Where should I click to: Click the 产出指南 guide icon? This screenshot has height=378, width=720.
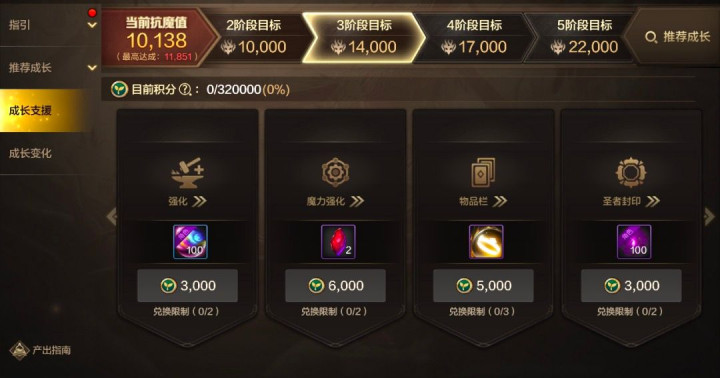click(19, 350)
